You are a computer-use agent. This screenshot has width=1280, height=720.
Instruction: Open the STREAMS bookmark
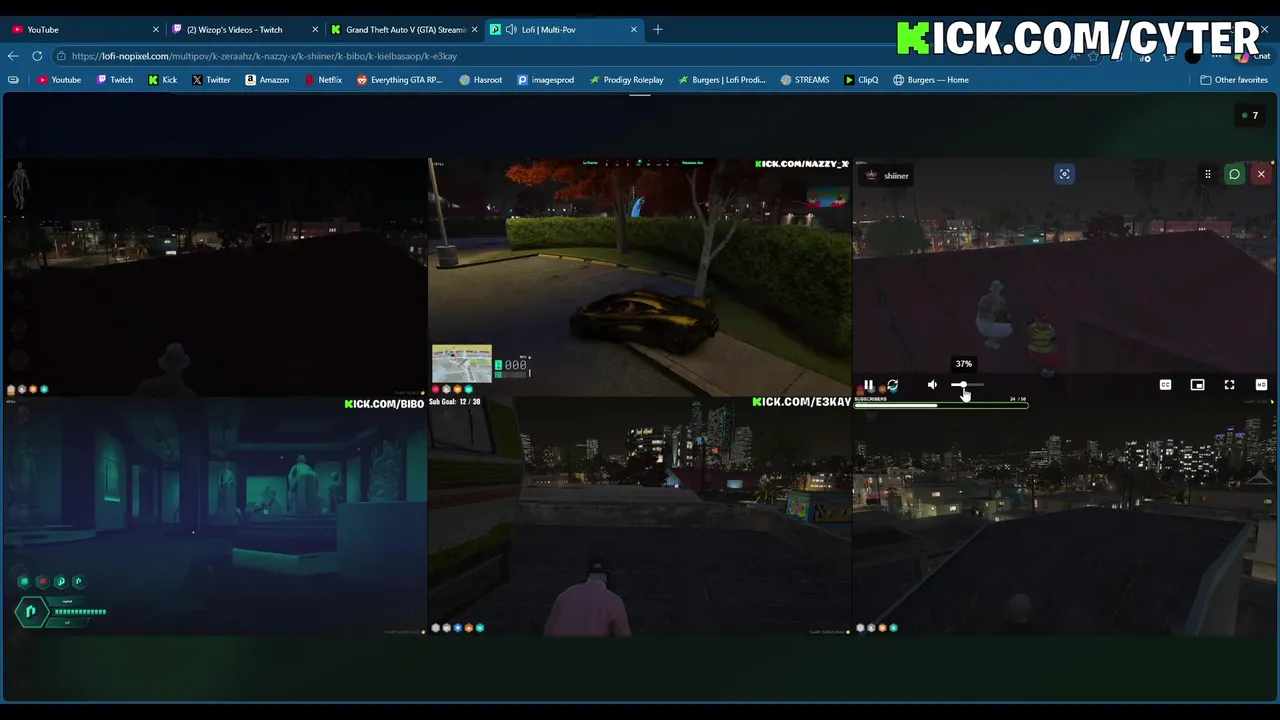805,80
